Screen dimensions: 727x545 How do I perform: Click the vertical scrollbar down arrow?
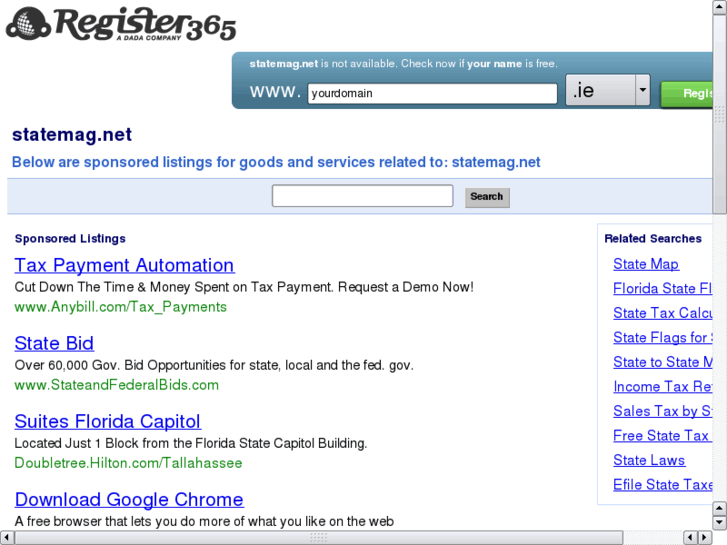719,523
